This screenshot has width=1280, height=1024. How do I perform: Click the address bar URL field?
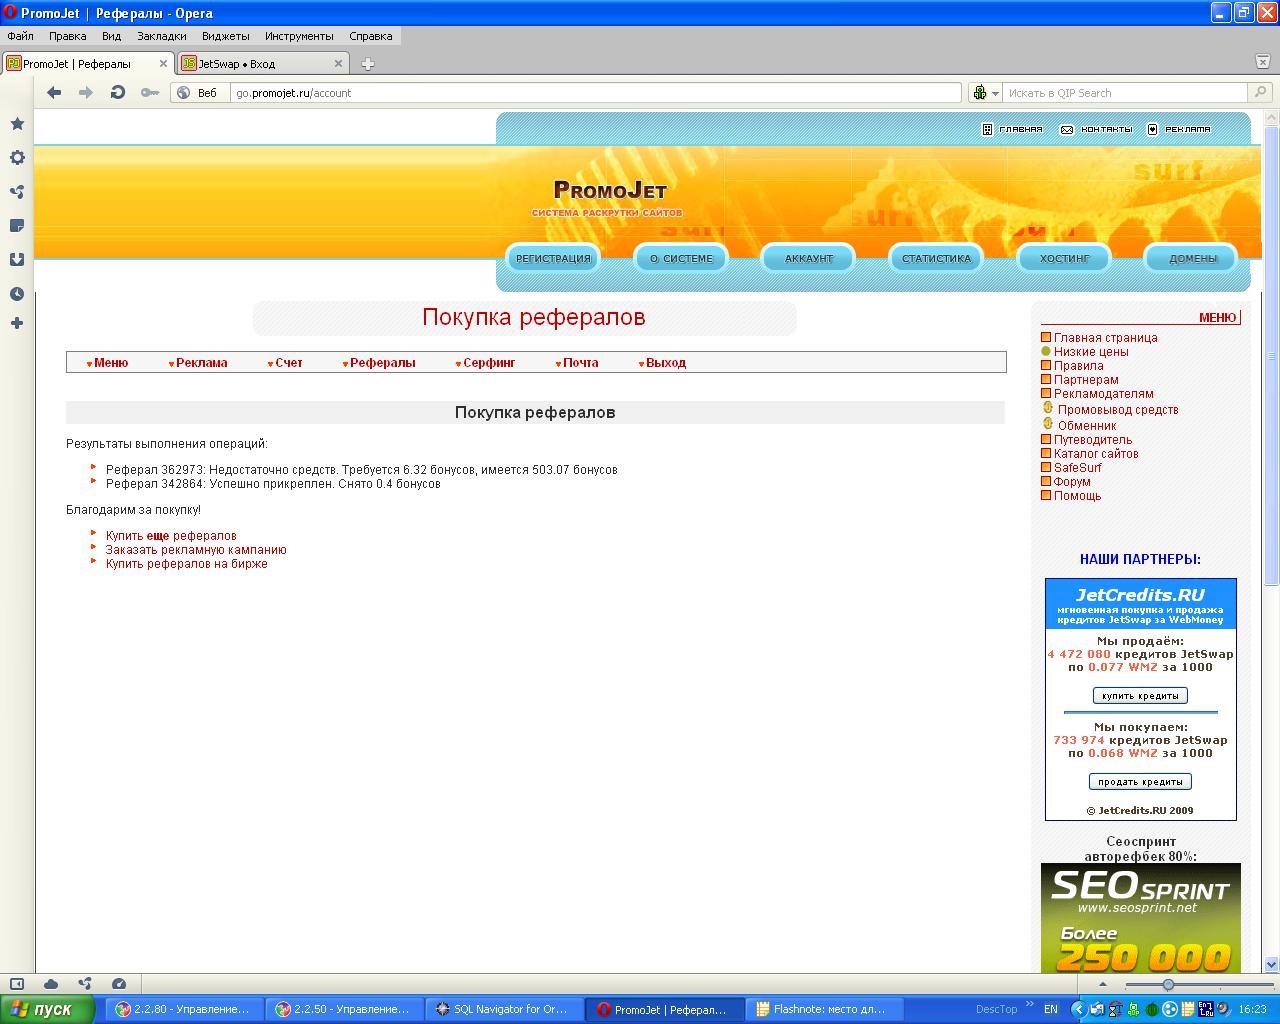coord(596,93)
